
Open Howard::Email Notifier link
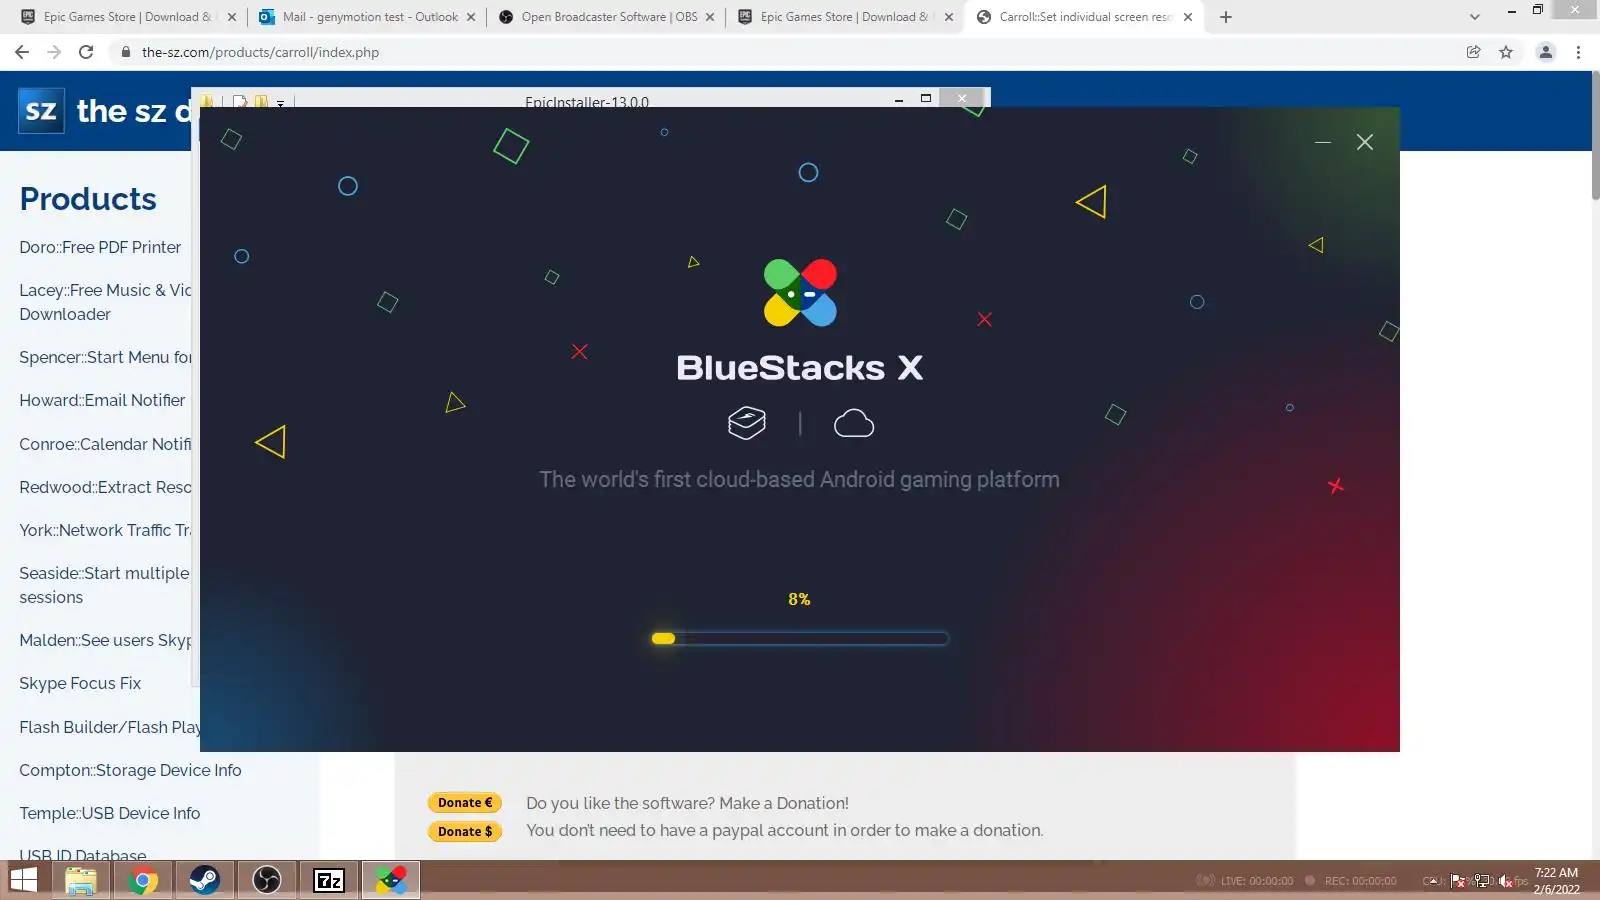102,400
